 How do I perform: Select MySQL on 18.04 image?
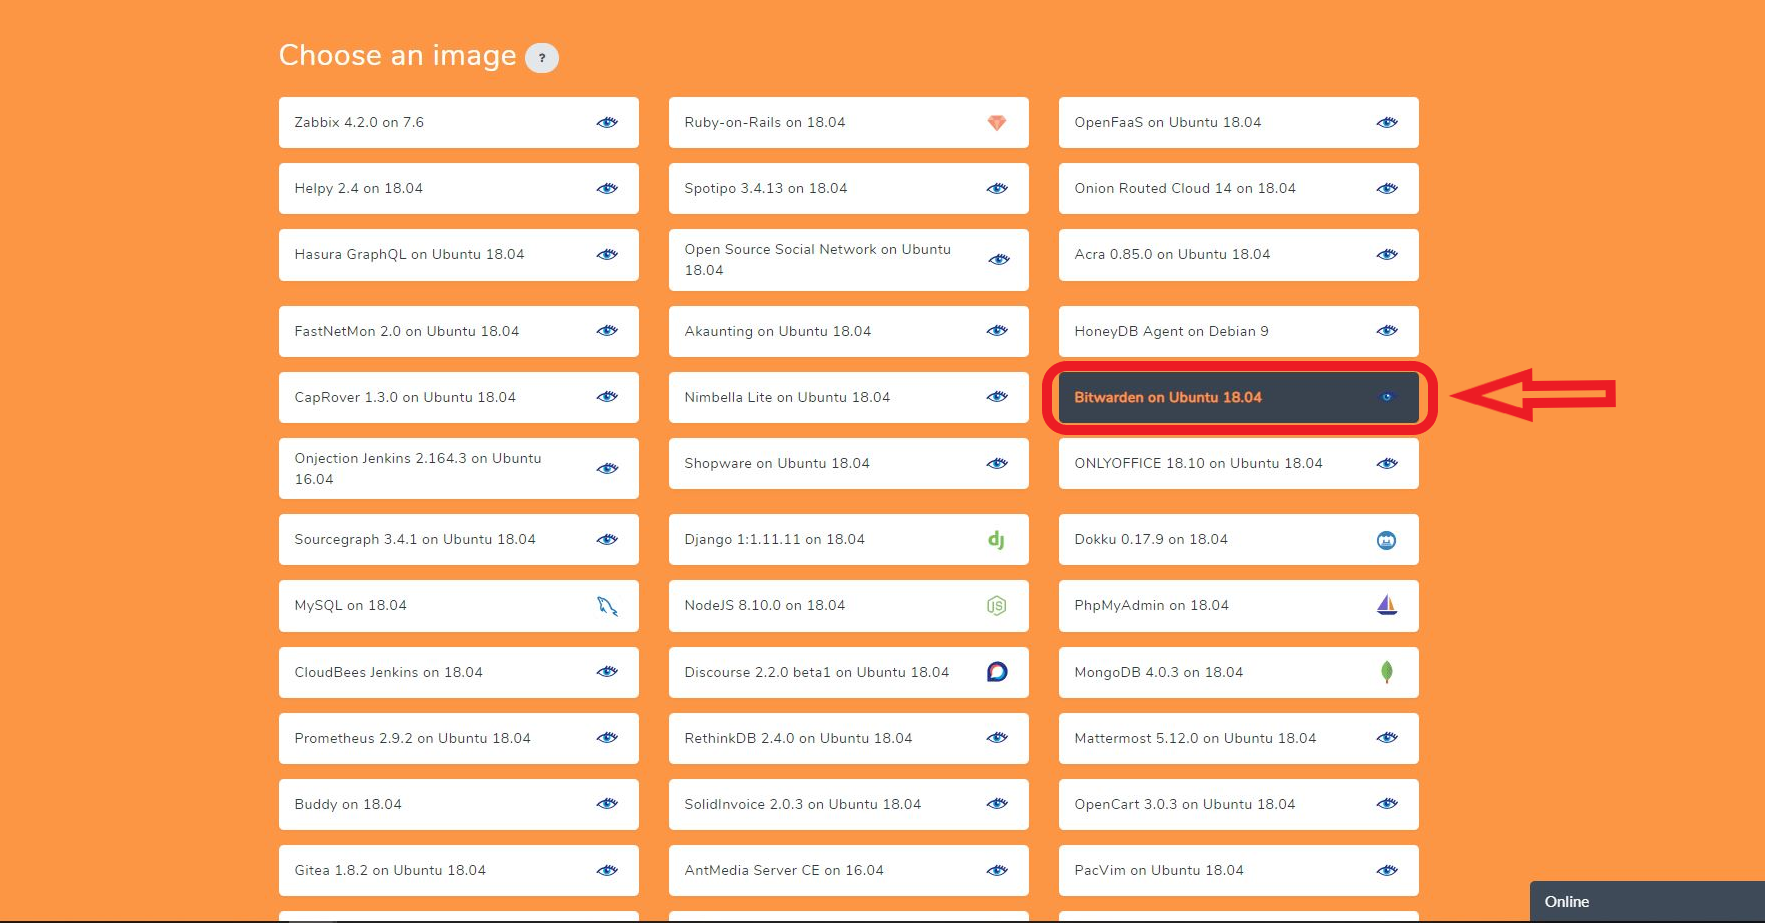tap(459, 606)
